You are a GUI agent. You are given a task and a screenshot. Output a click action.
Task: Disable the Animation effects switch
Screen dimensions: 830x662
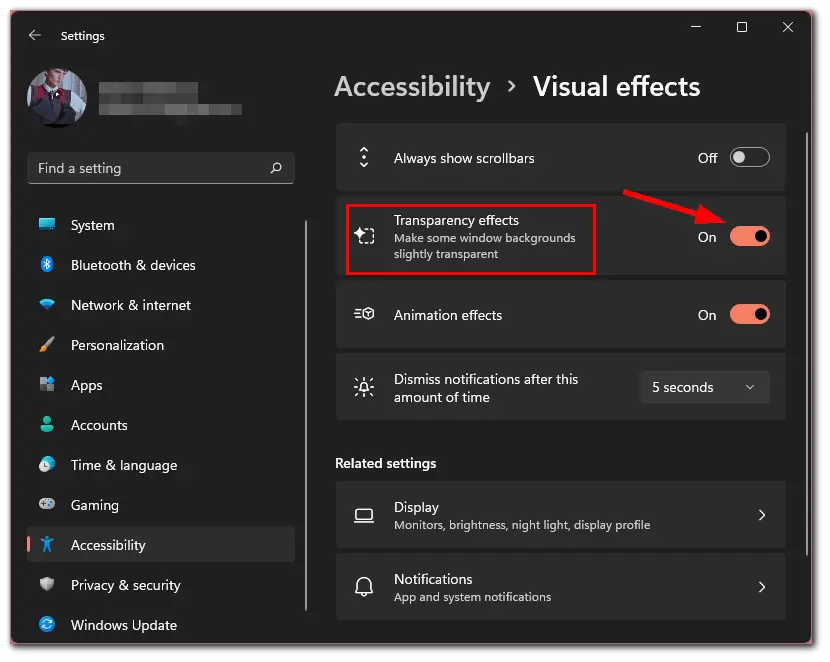coord(750,314)
